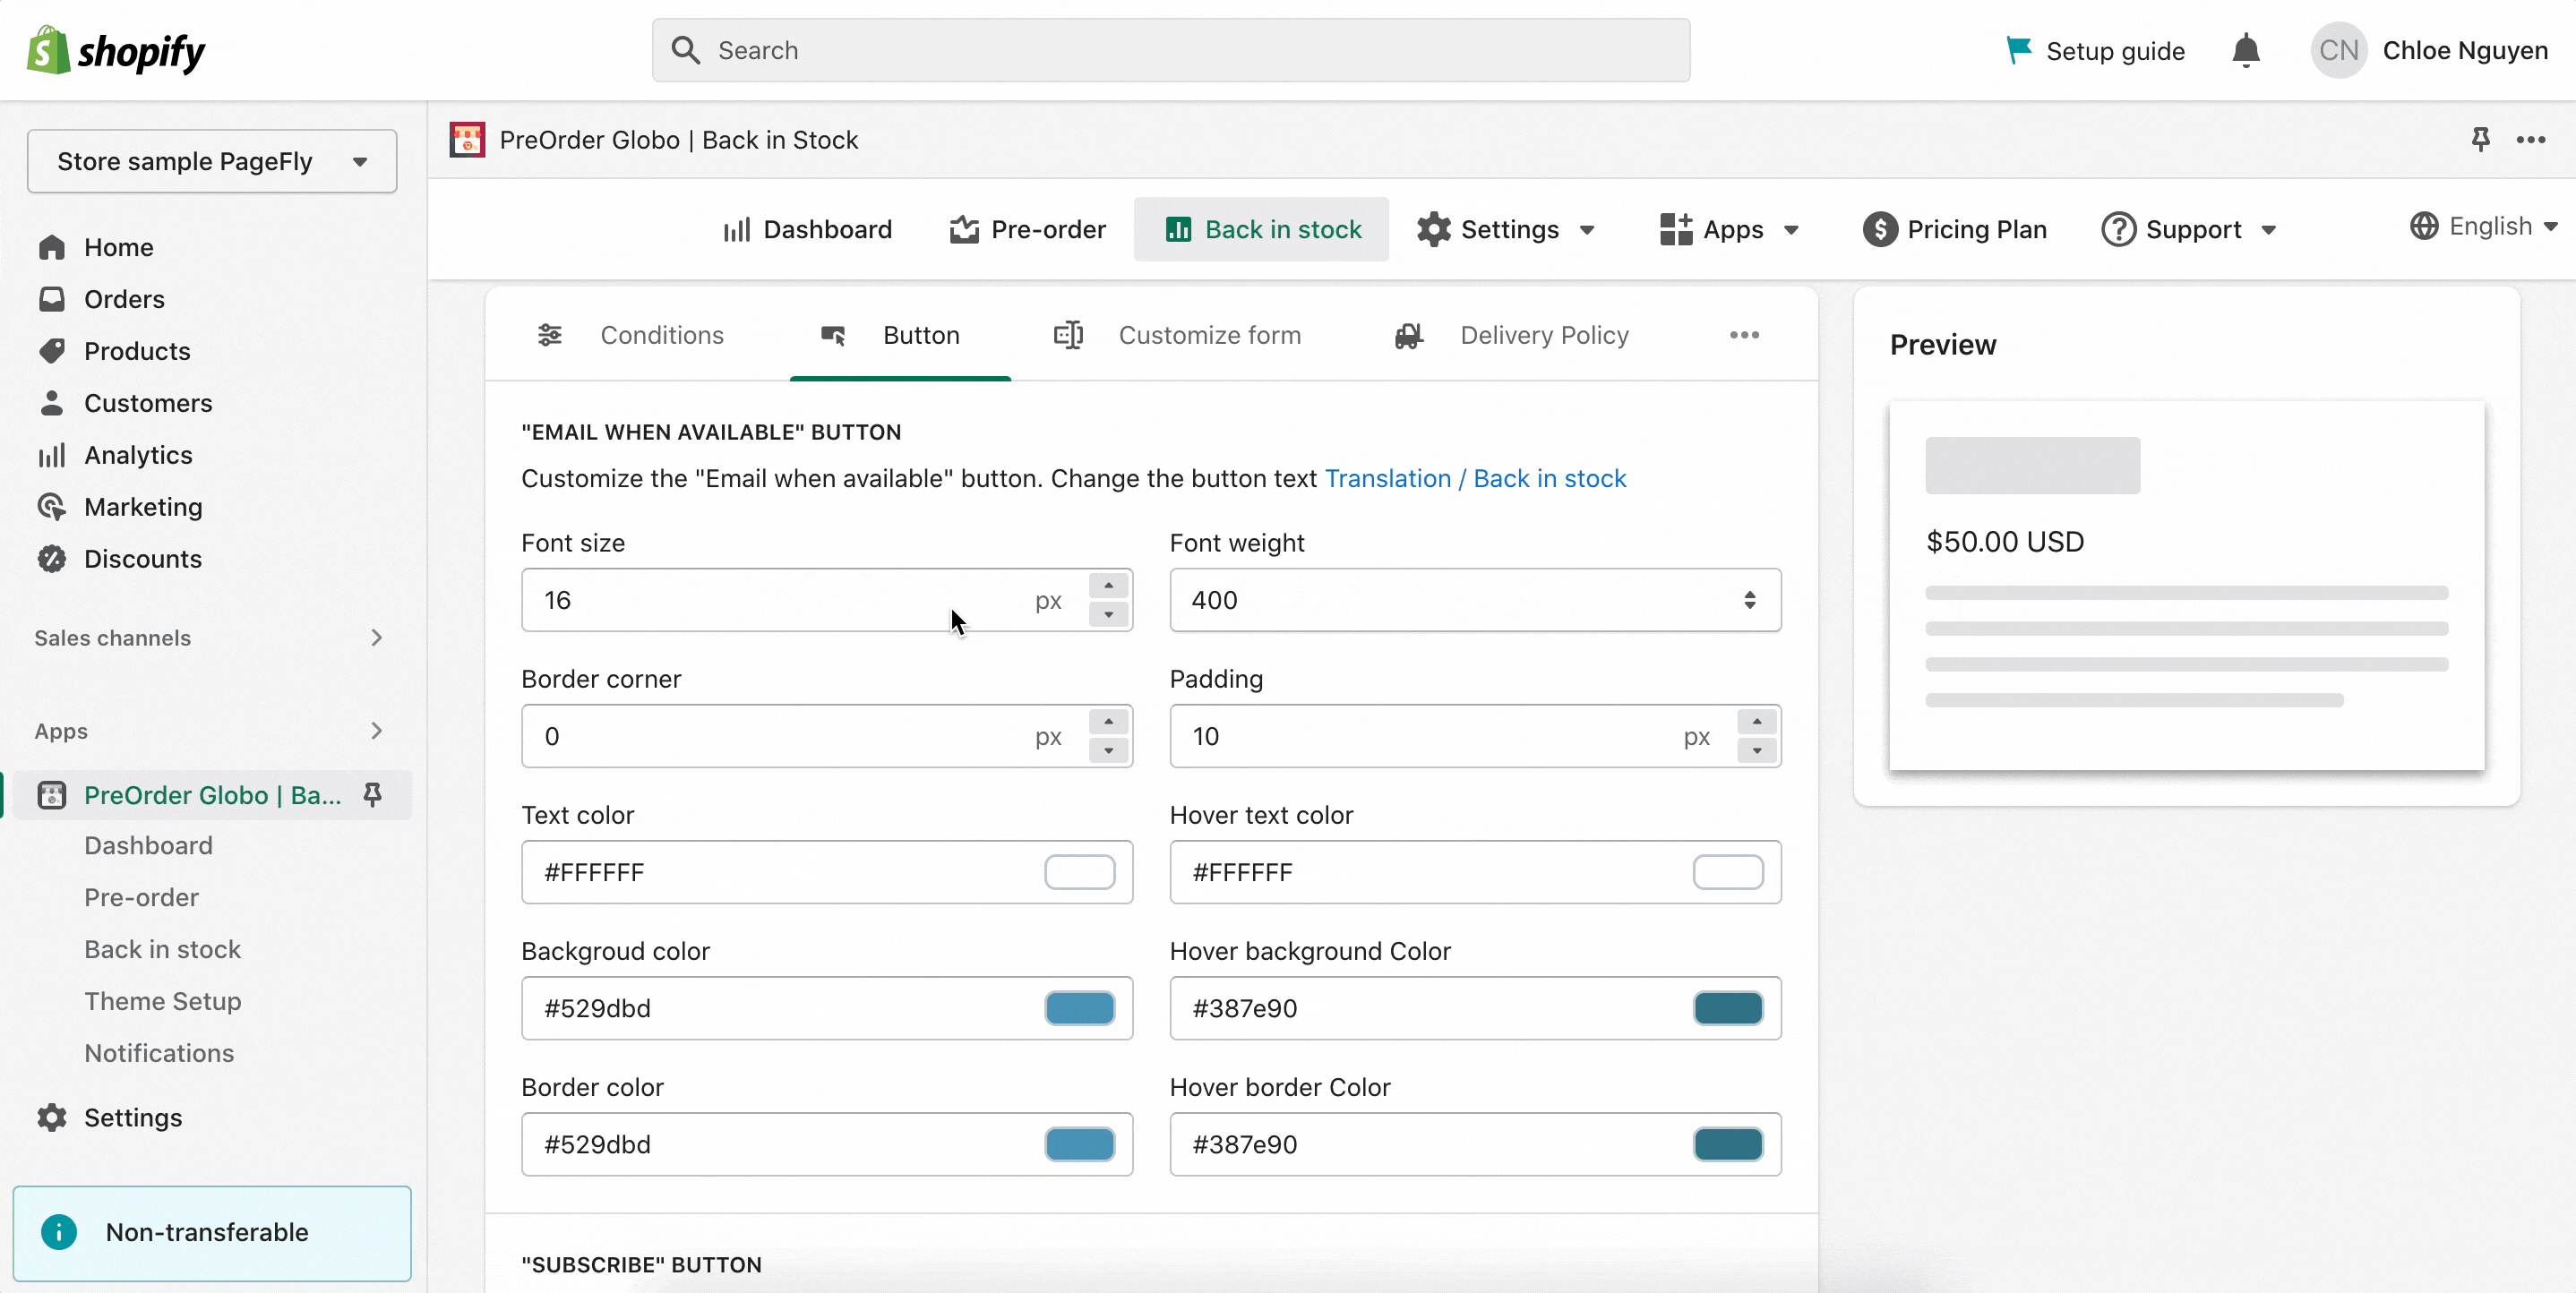Increase Border corner with up arrow
The height and width of the screenshot is (1293, 2576).
click(x=1108, y=721)
